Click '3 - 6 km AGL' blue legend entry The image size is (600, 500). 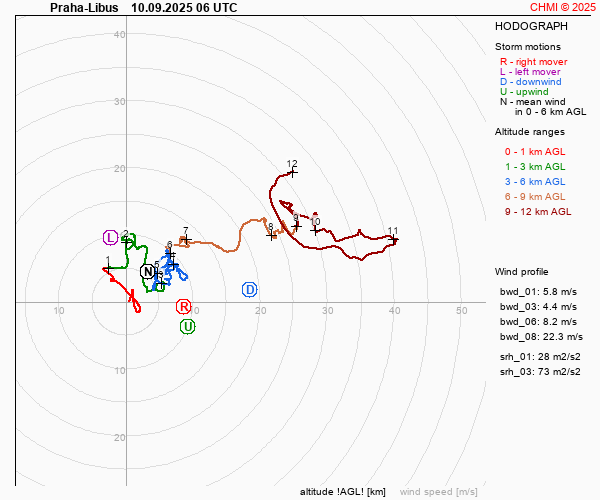535,181
